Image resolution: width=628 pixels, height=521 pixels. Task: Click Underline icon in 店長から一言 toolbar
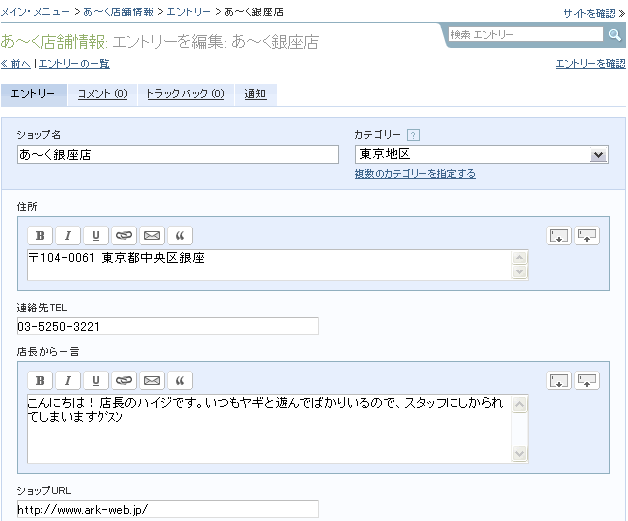(x=96, y=381)
